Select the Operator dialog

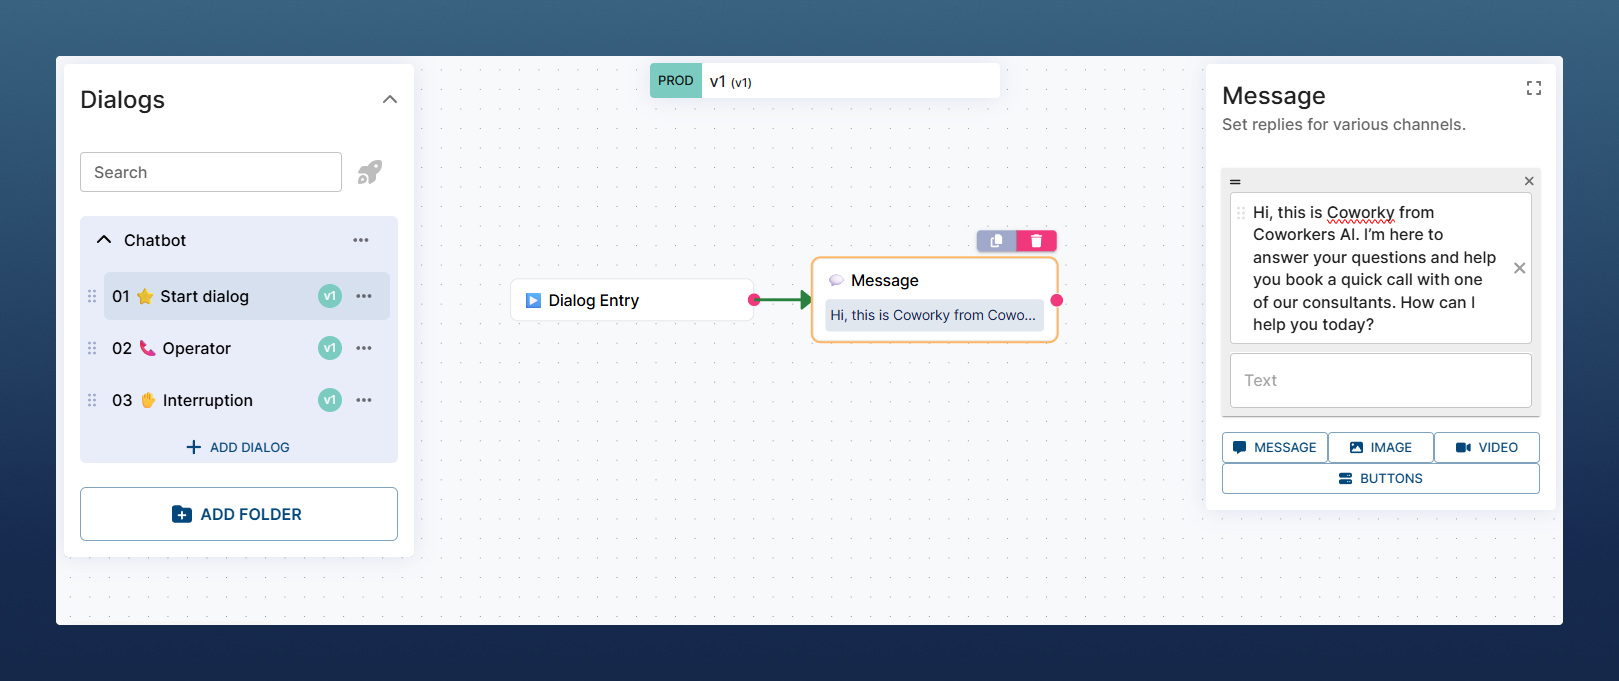pos(197,348)
